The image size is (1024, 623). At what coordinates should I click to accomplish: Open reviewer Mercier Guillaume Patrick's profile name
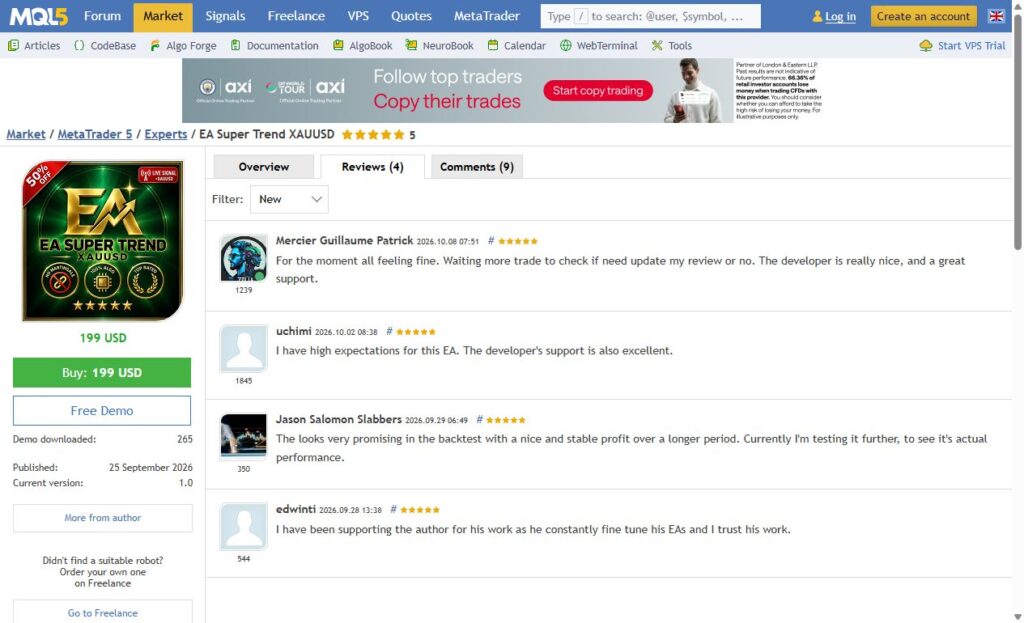(344, 240)
